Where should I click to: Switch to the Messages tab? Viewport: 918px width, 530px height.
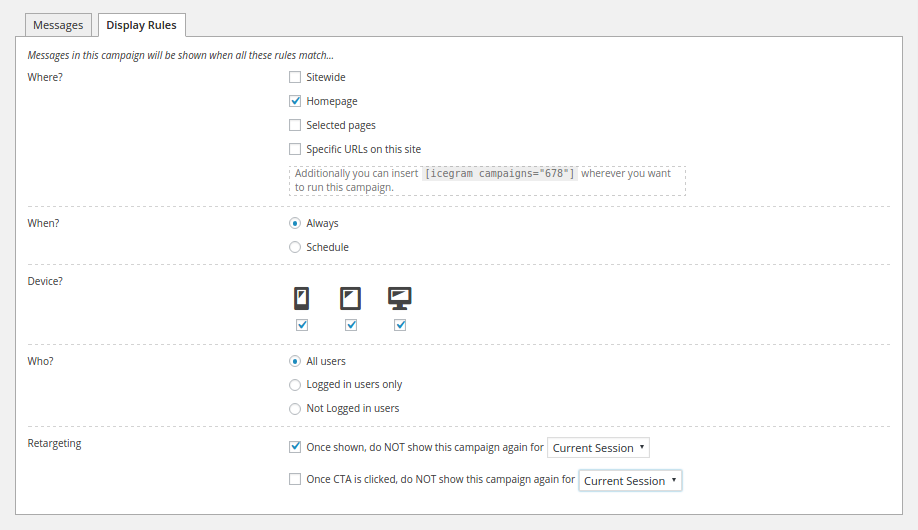[x=58, y=25]
